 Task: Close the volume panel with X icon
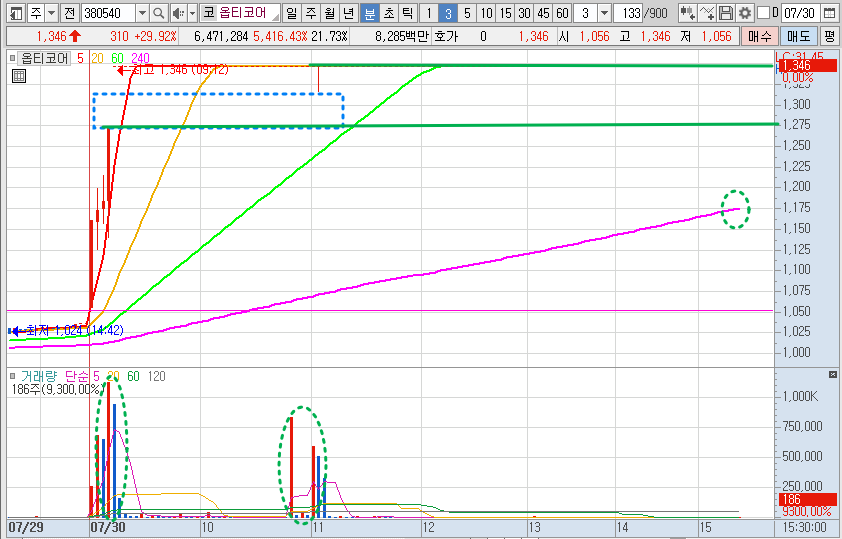click(x=832, y=374)
